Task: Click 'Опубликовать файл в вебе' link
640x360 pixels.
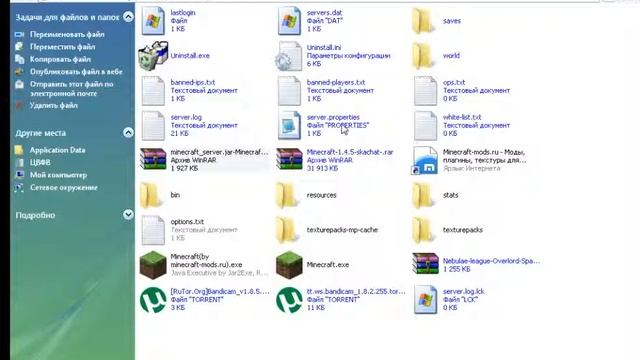Action: (x=76, y=71)
